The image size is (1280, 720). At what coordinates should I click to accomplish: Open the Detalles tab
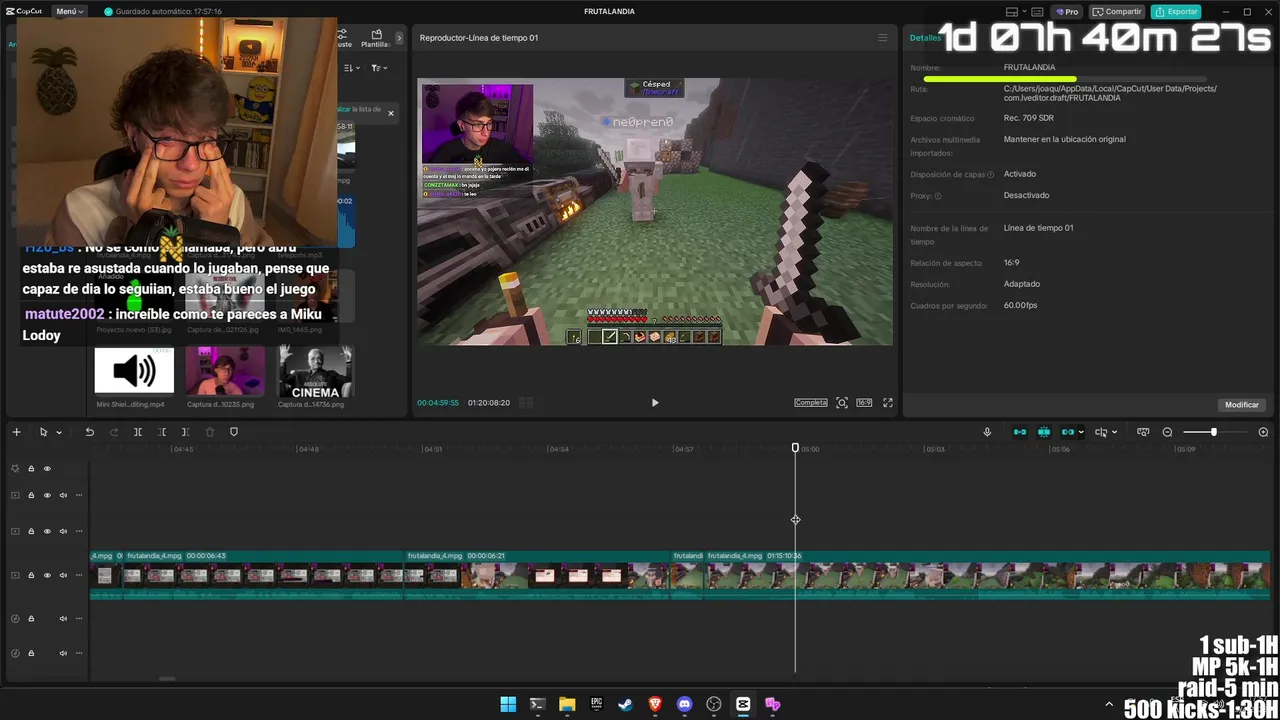926,38
